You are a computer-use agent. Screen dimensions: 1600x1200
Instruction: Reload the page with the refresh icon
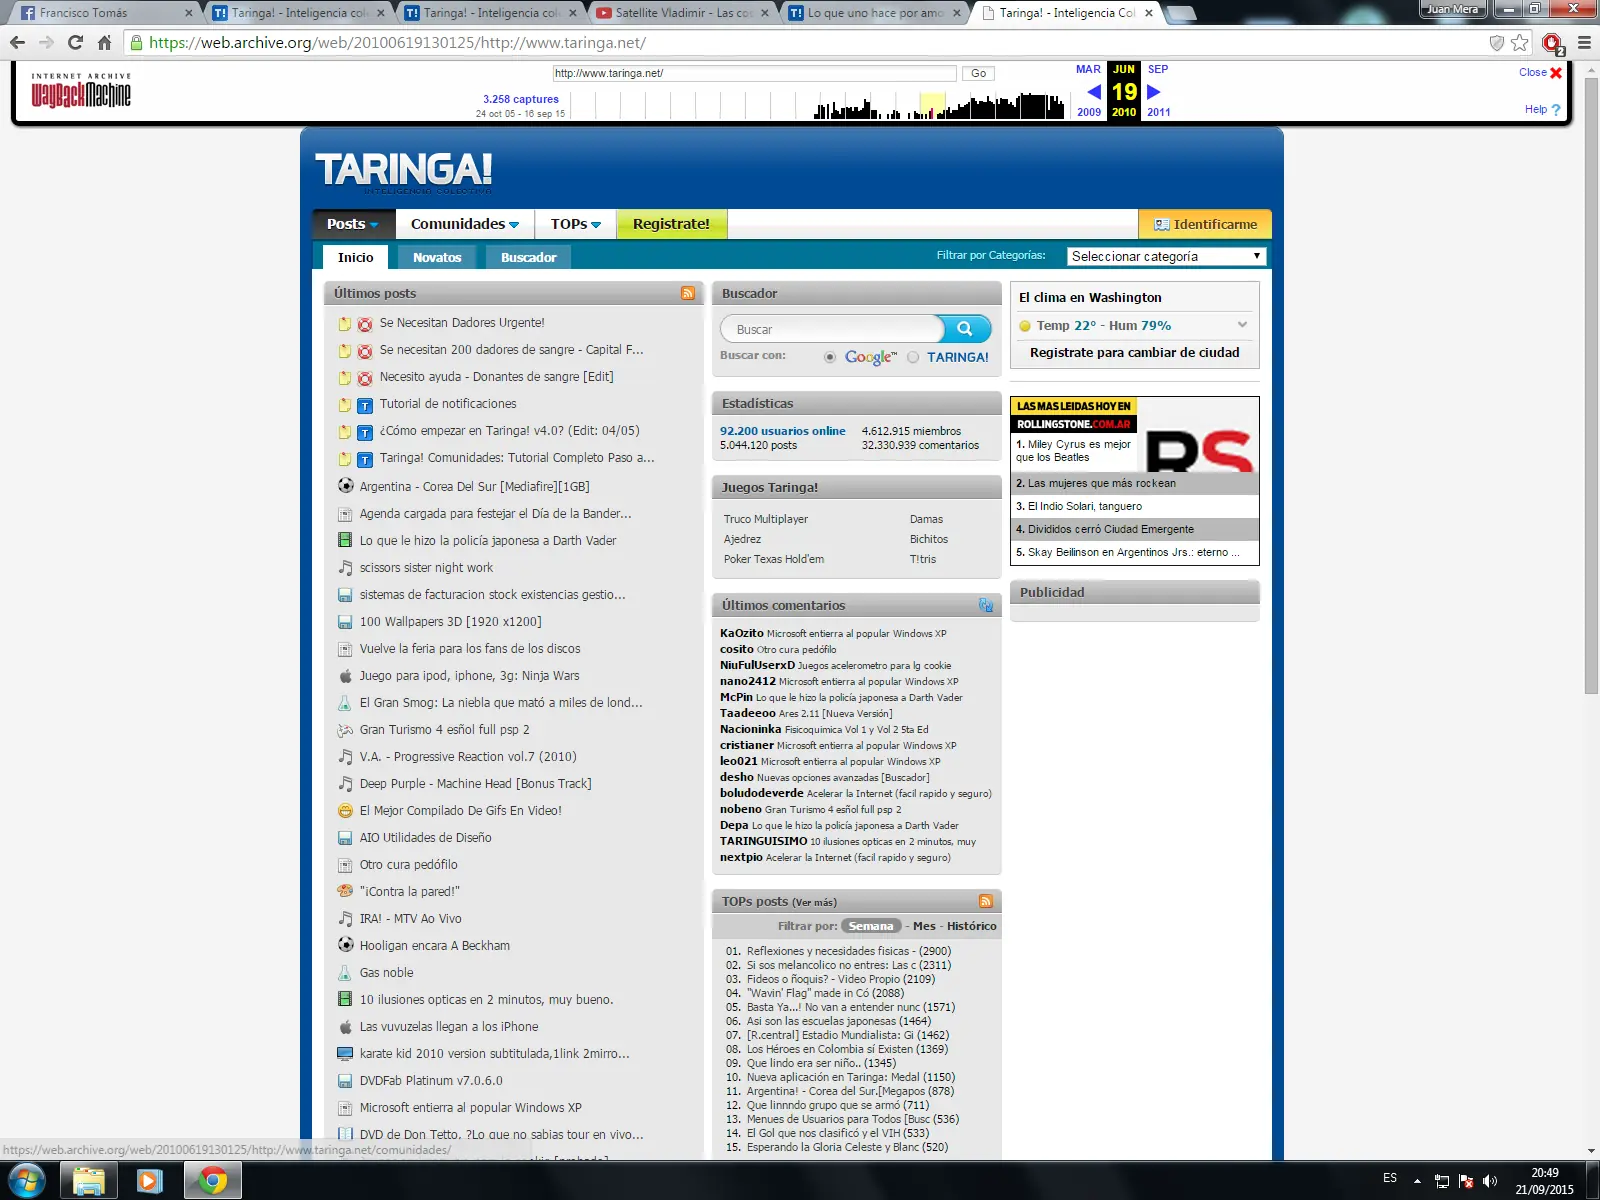tap(75, 43)
